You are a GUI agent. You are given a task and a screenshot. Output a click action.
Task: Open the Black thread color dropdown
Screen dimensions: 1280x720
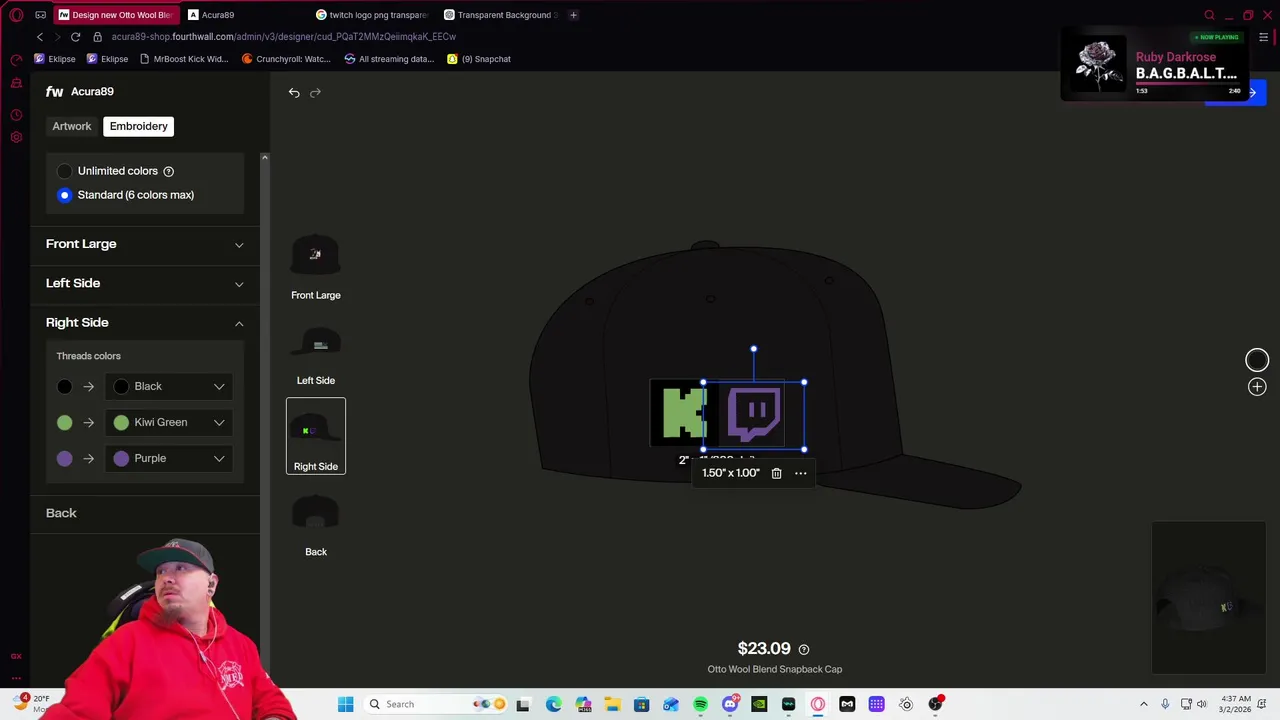tap(170, 386)
